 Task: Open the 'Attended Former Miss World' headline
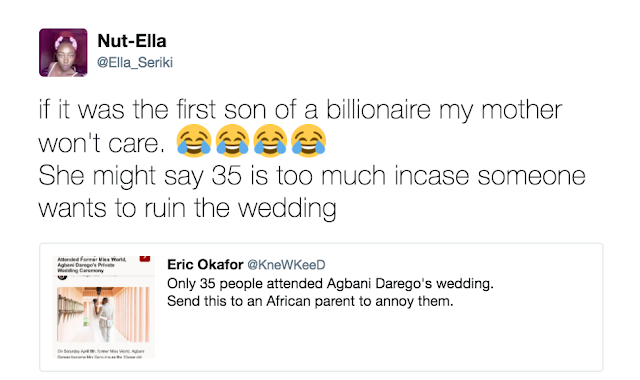(92, 265)
